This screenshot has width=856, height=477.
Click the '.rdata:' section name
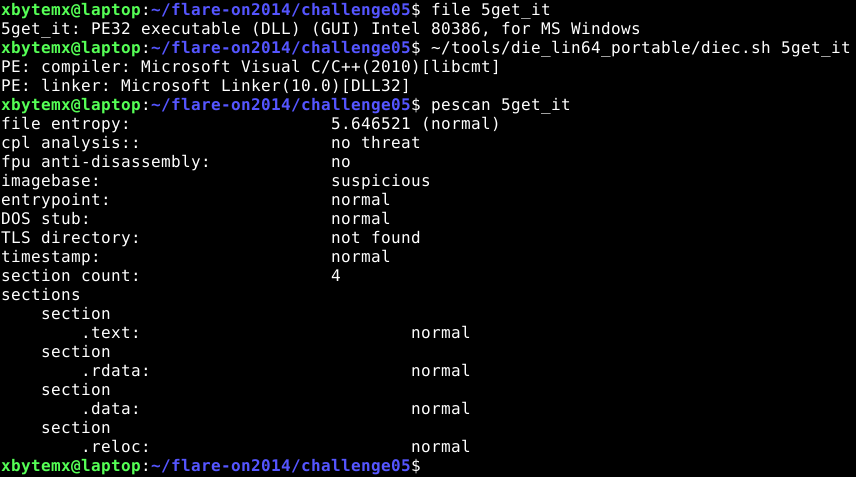click(116, 371)
